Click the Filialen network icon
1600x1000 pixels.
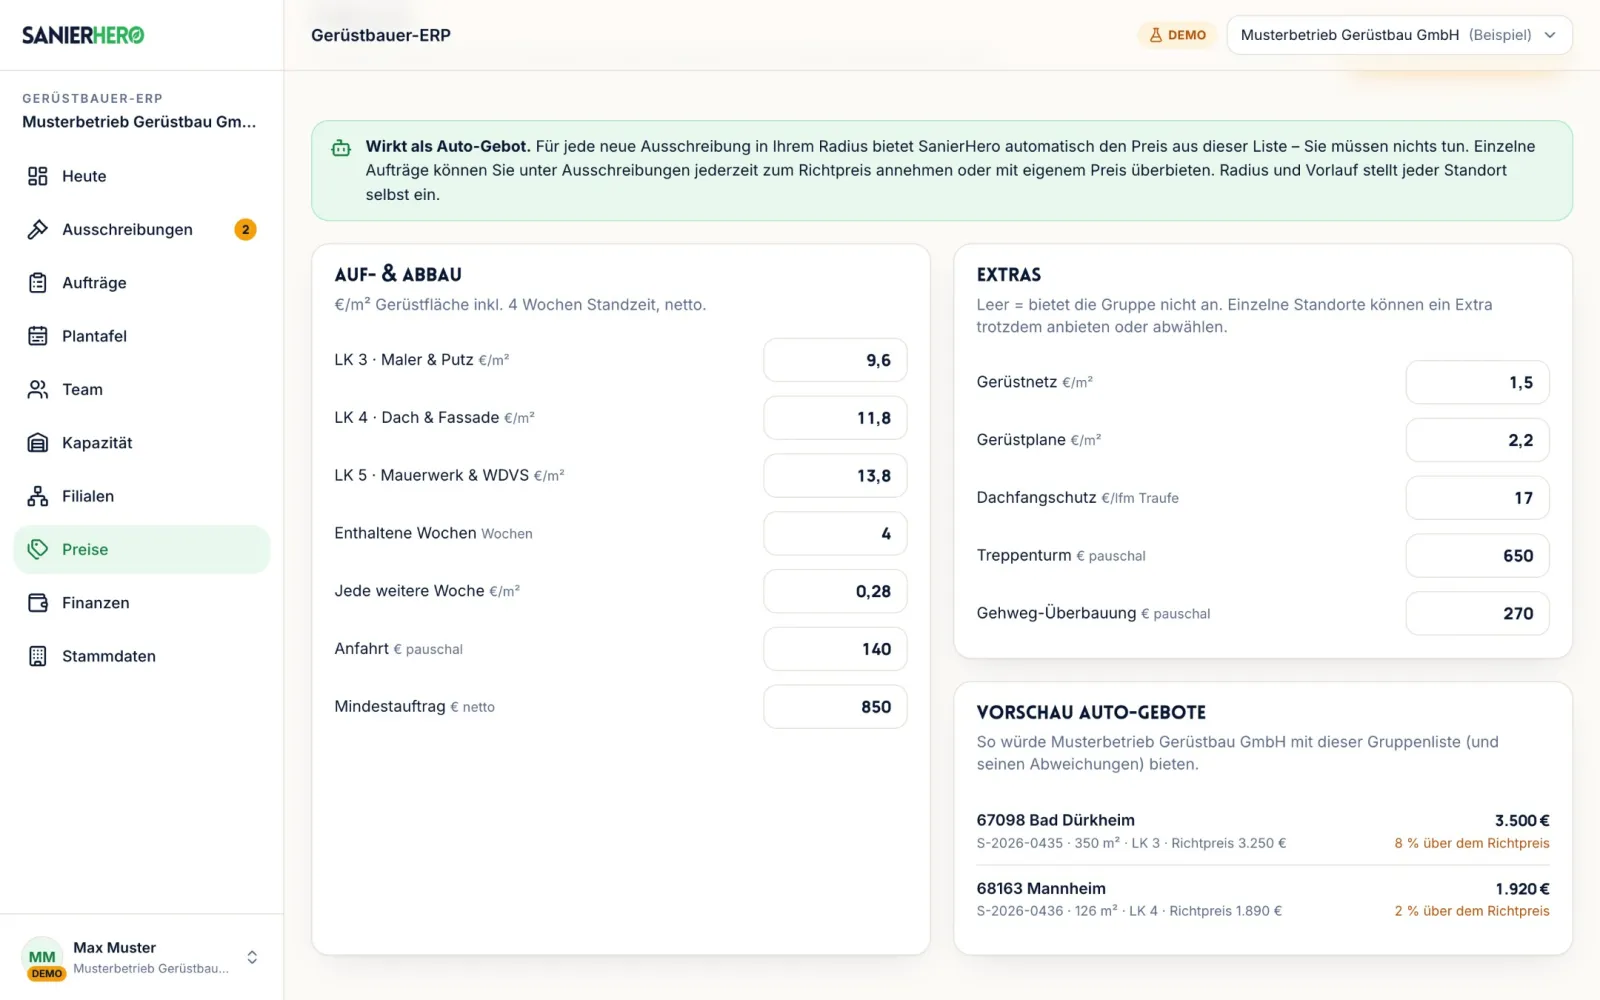[x=38, y=496]
